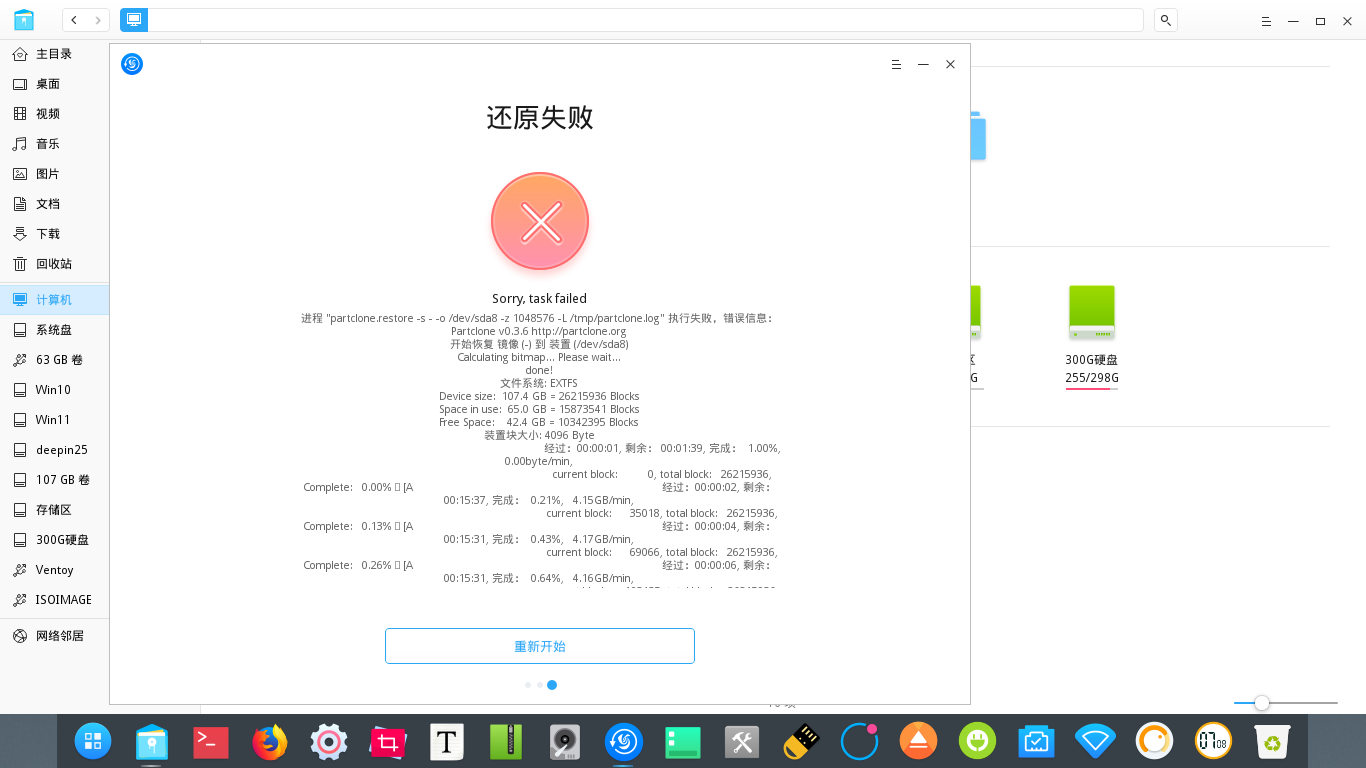Launch the screenshot tool in dock
1366x768 pixels.
(388, 741)
